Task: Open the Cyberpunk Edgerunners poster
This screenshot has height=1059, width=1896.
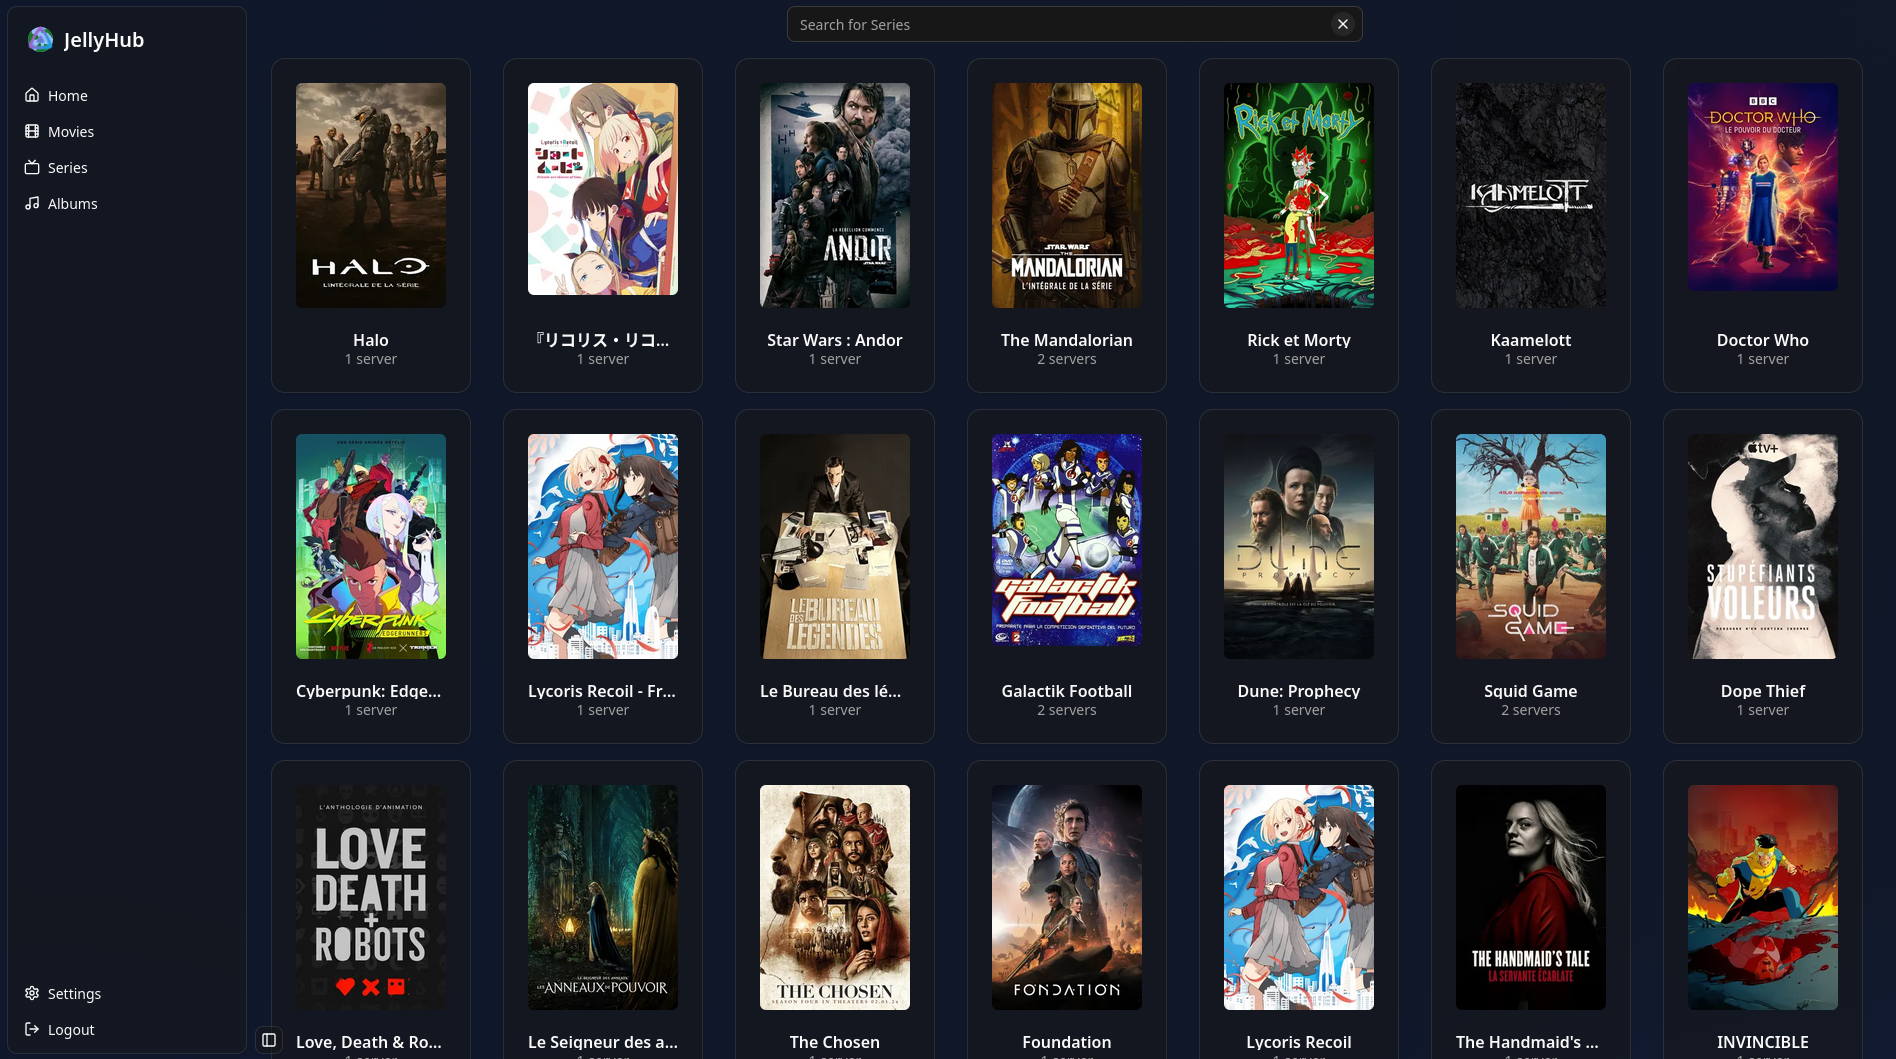Action: coord(371,546)
